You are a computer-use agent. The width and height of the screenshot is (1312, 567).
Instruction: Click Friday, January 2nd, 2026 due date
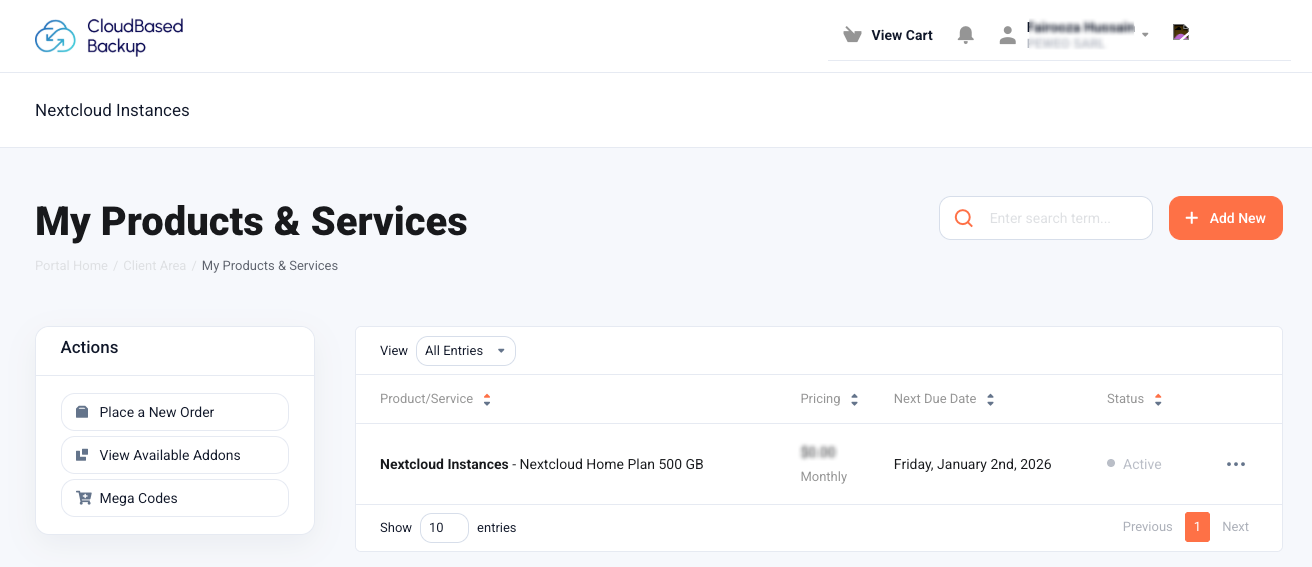coord(972,464)
